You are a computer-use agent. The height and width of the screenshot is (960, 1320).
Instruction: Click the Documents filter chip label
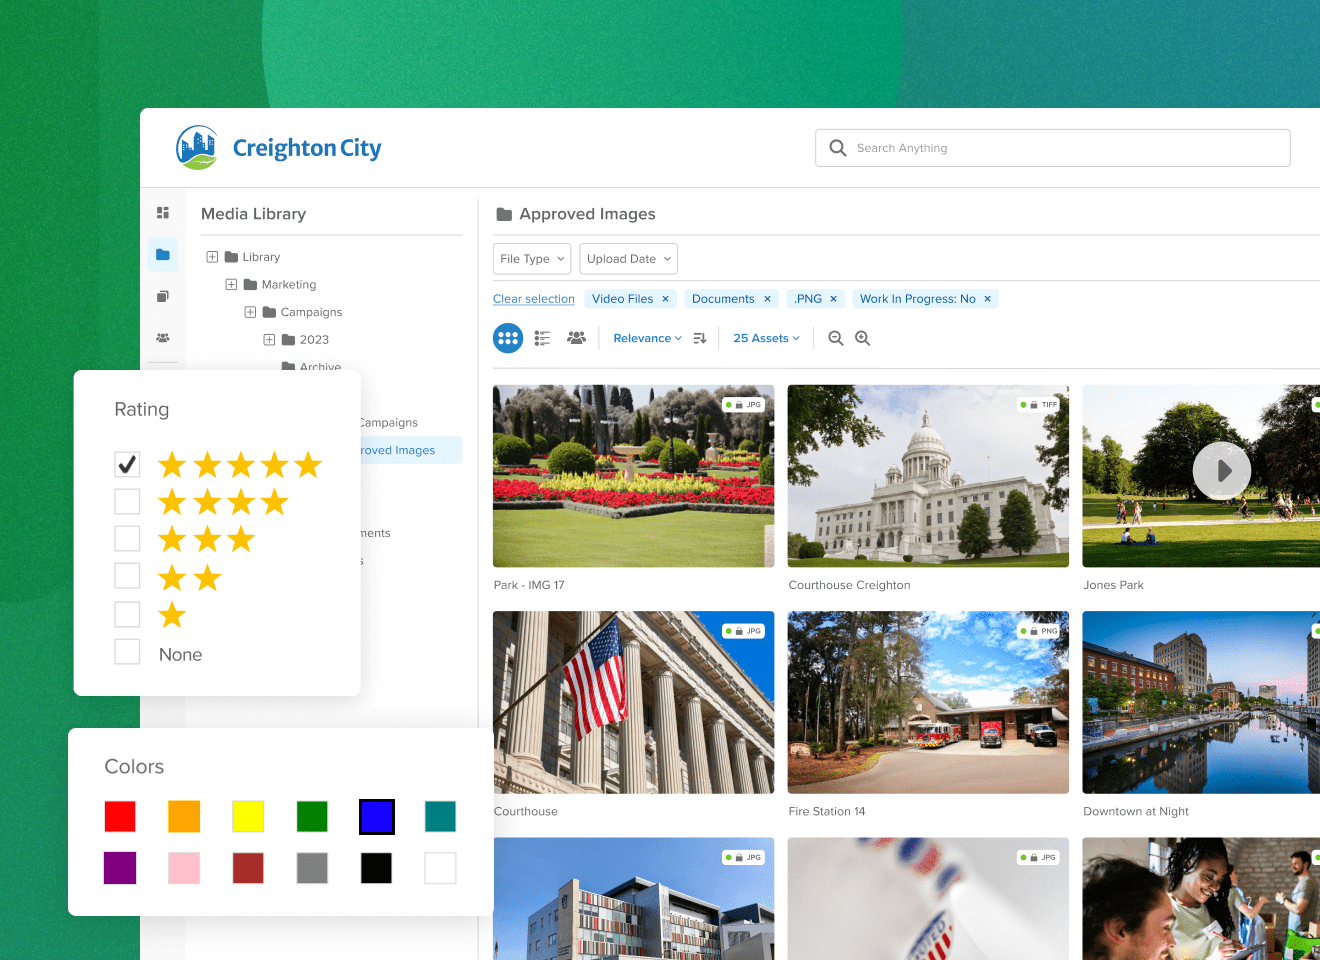tap(723, 299)
